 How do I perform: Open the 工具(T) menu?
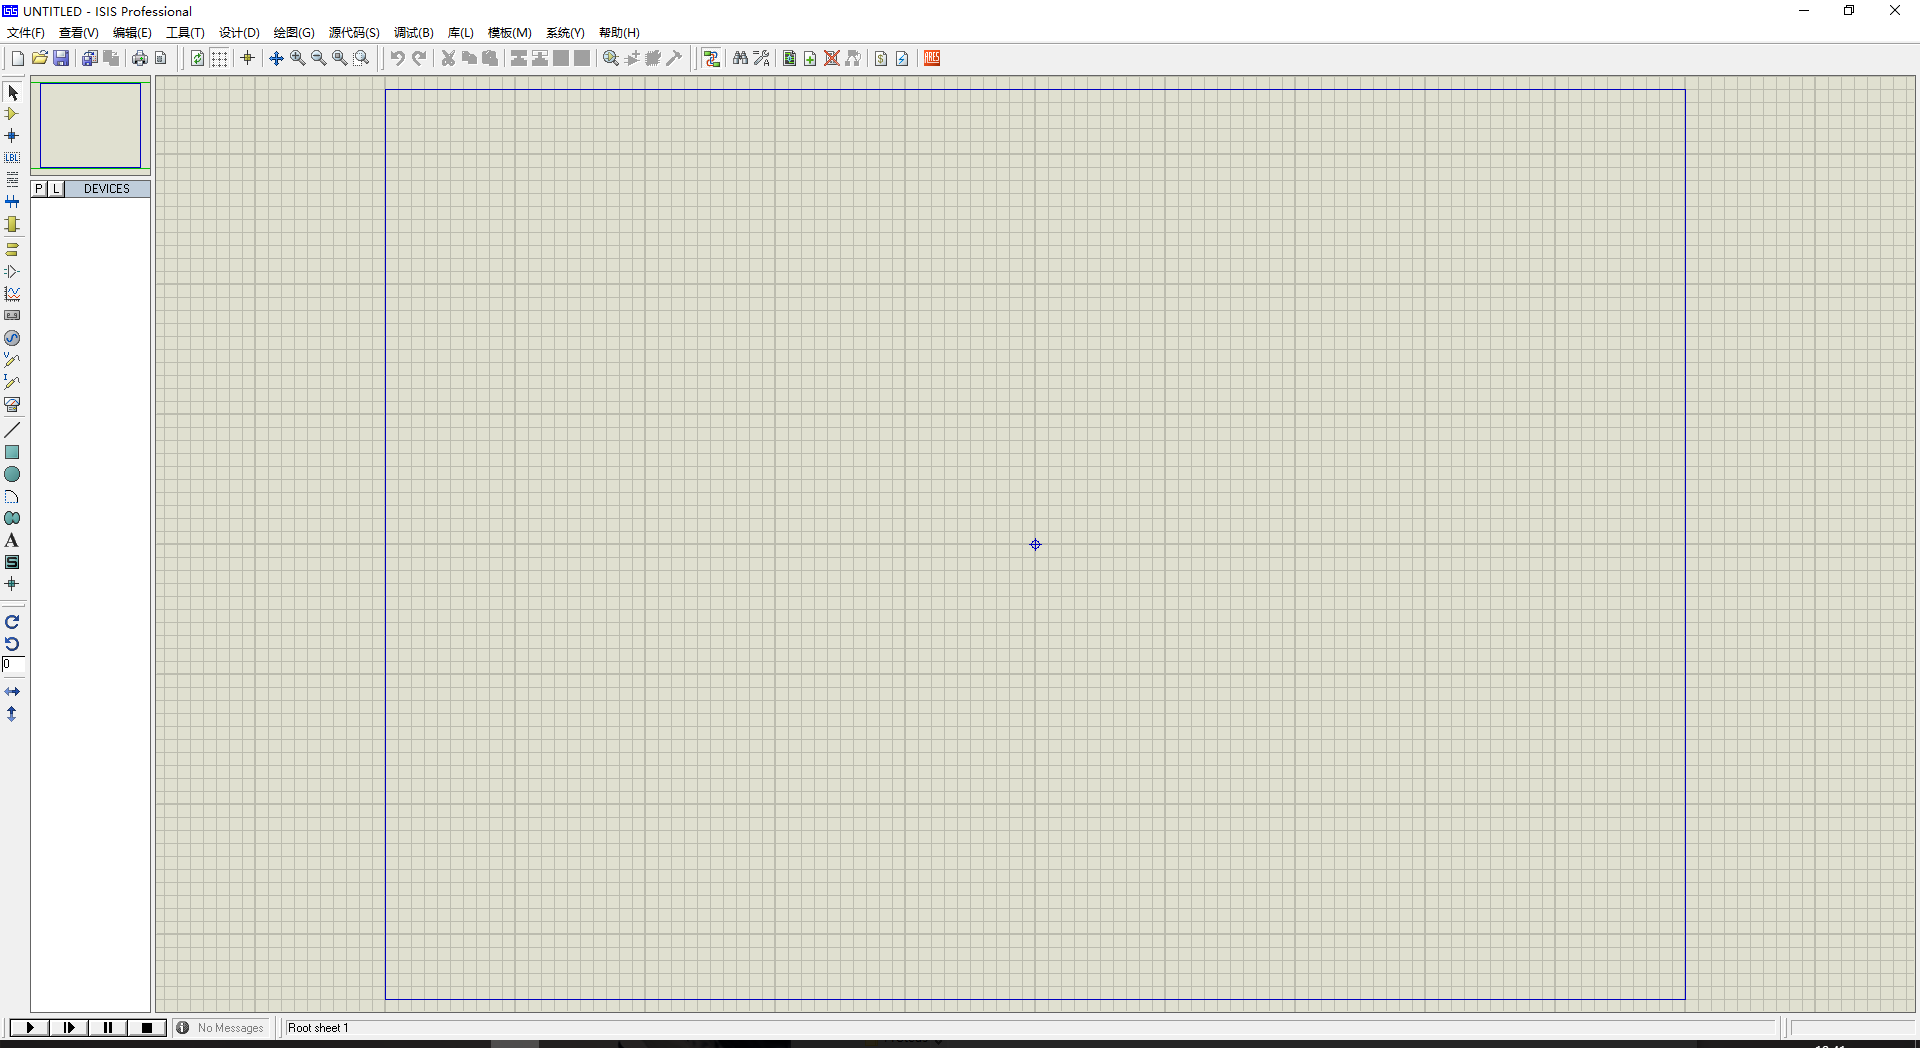pyautogui.click(x=185, y=33)
